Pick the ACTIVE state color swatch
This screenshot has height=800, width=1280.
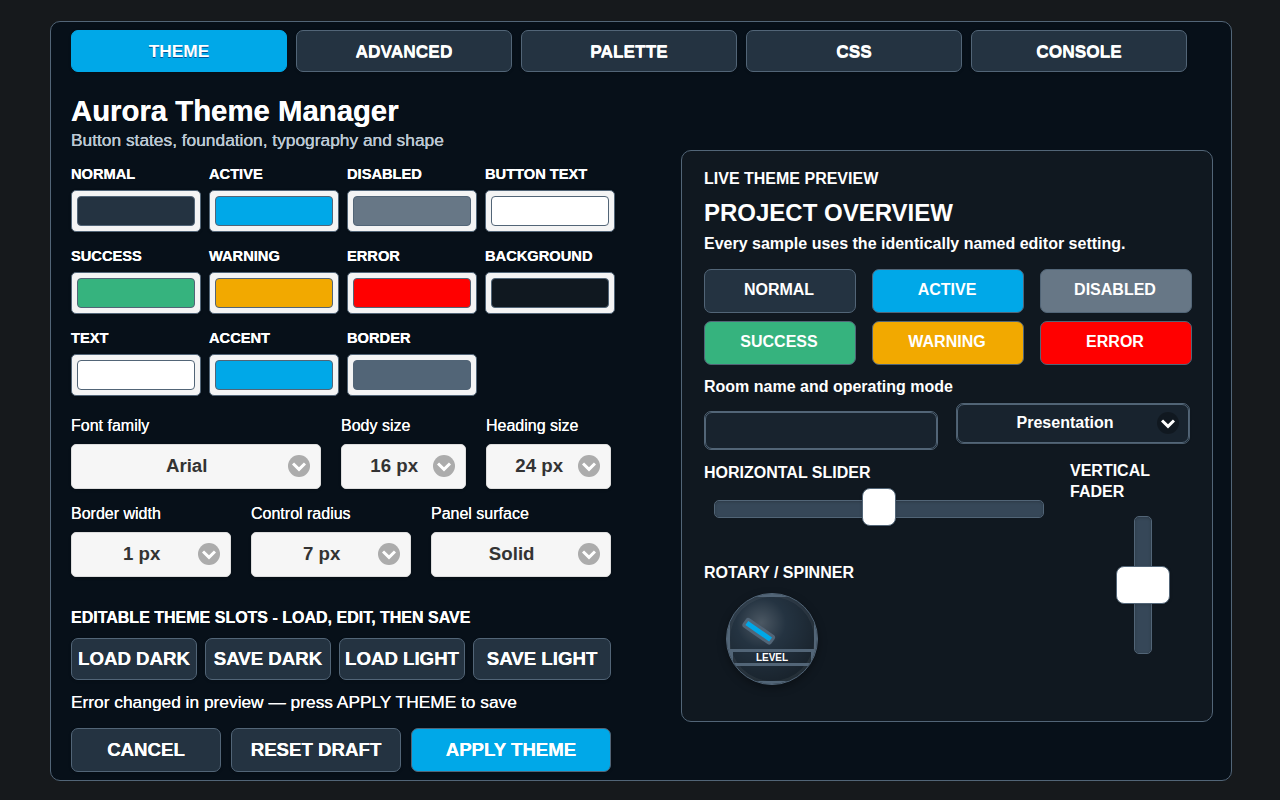tap(274, 211)
